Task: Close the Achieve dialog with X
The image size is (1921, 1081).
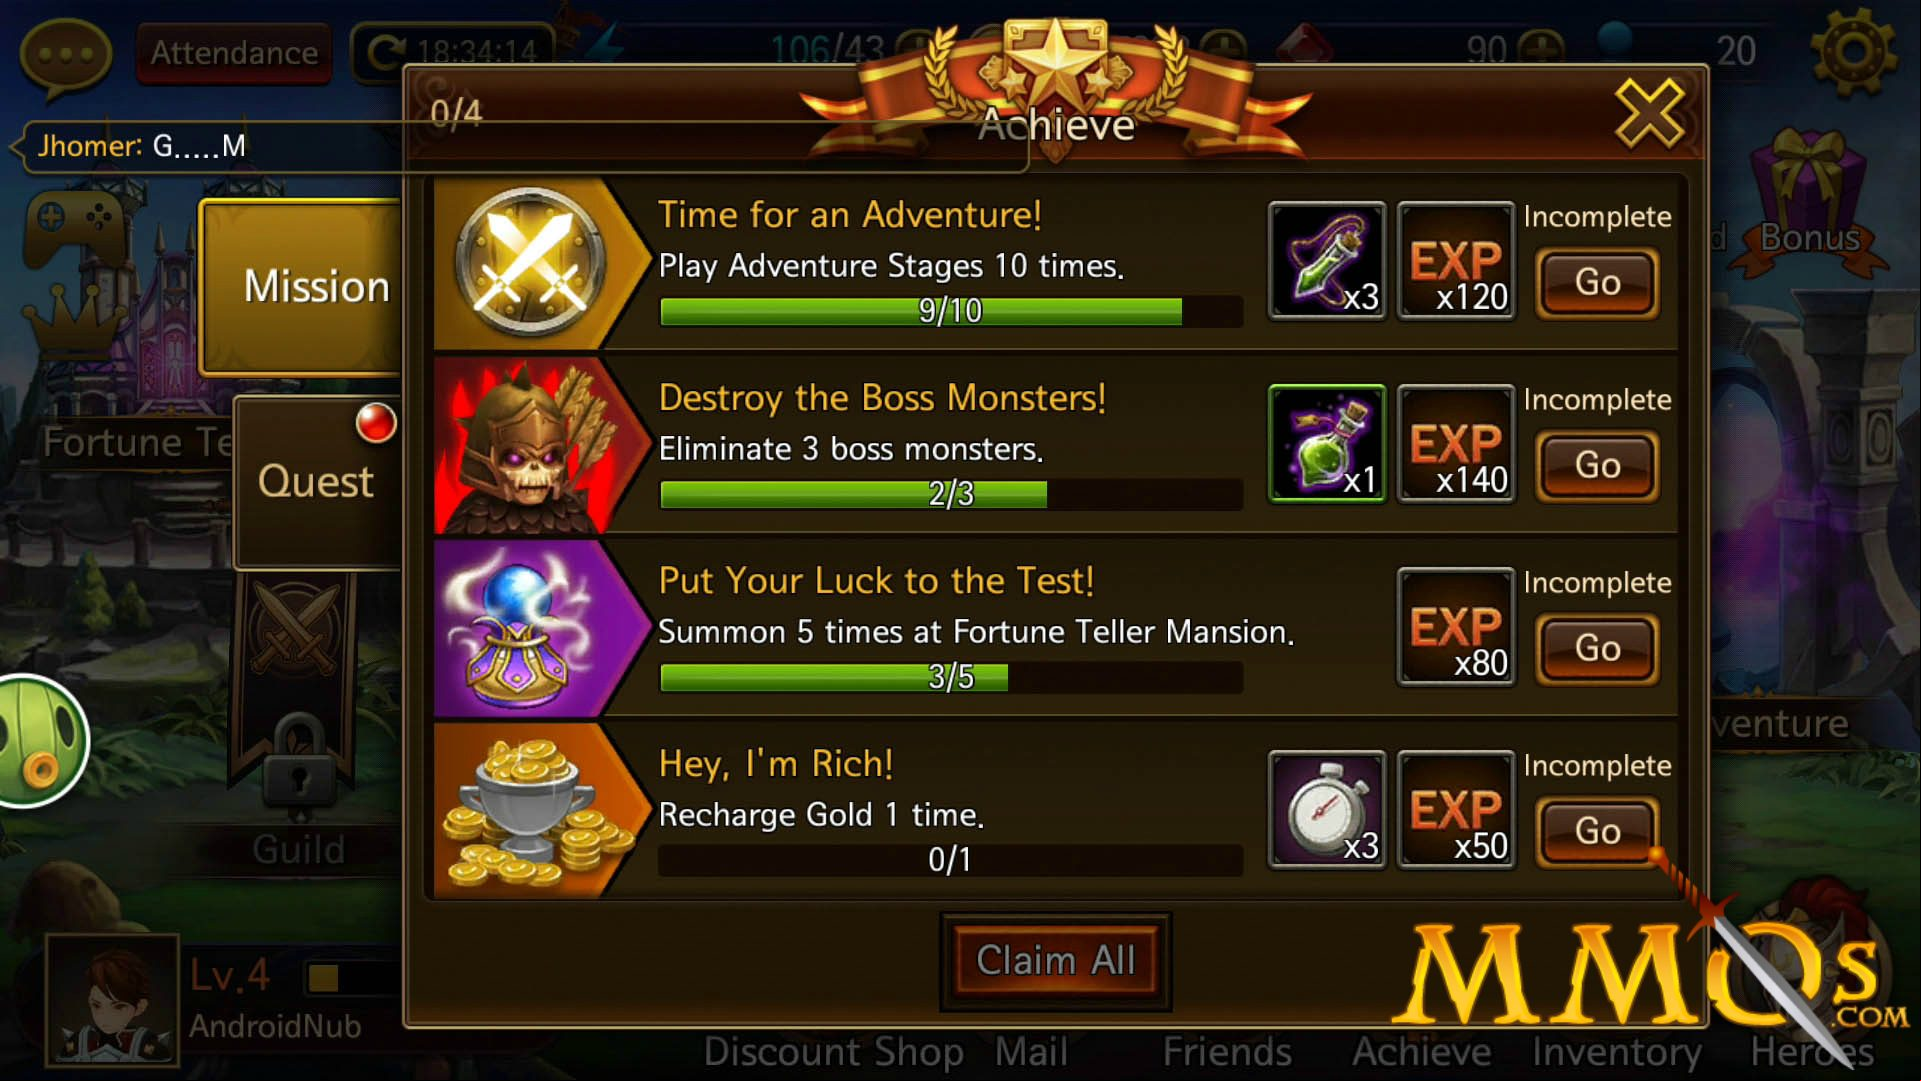Action: click(x=1649, y=113)
